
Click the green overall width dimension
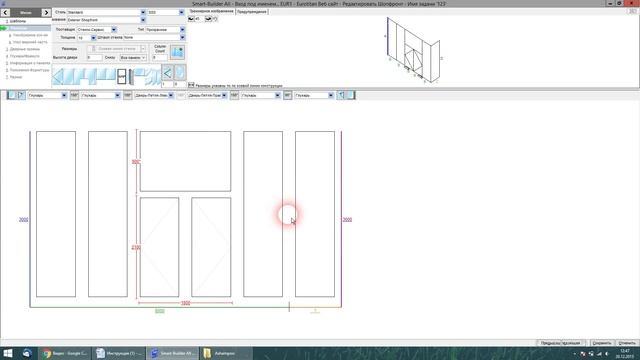(x=160, y=311)
